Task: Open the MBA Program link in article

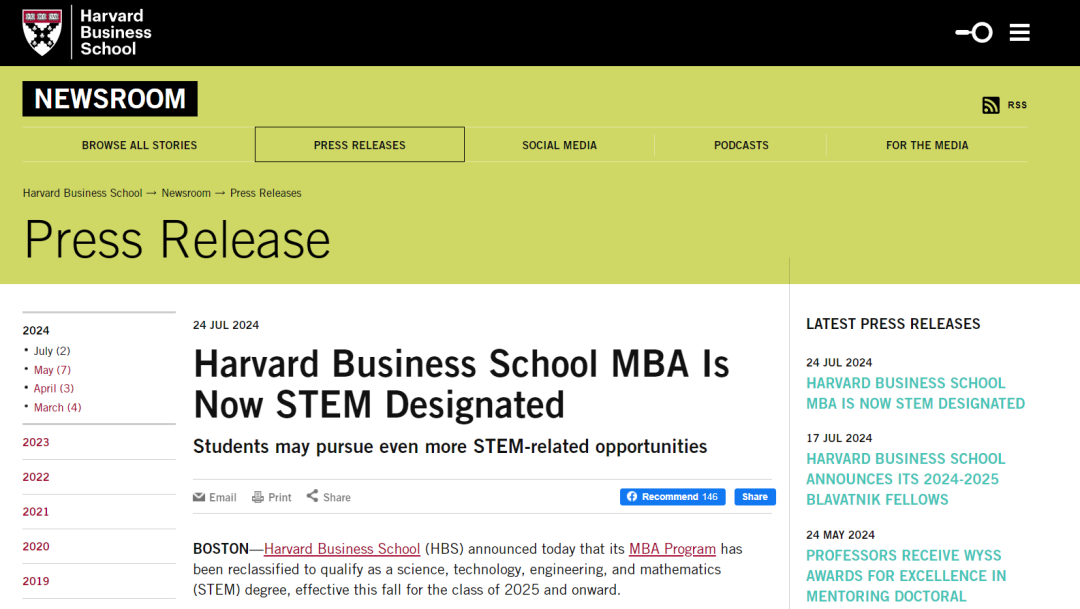Action: point(672,549)
